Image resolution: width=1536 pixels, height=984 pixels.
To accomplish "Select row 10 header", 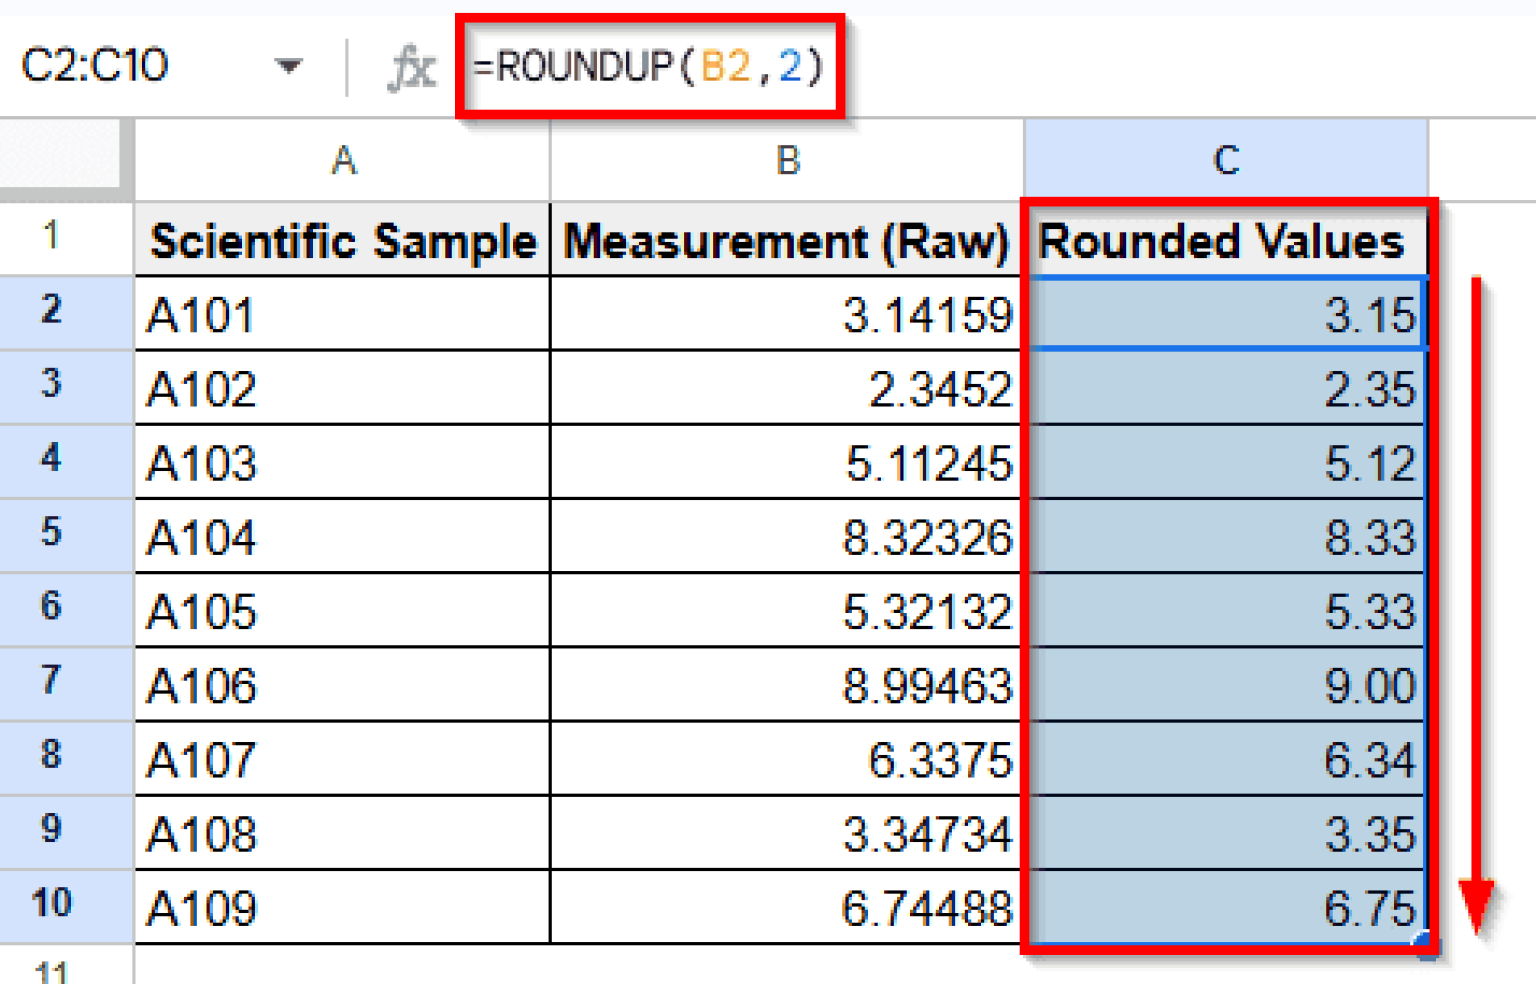I will (52, 903).
